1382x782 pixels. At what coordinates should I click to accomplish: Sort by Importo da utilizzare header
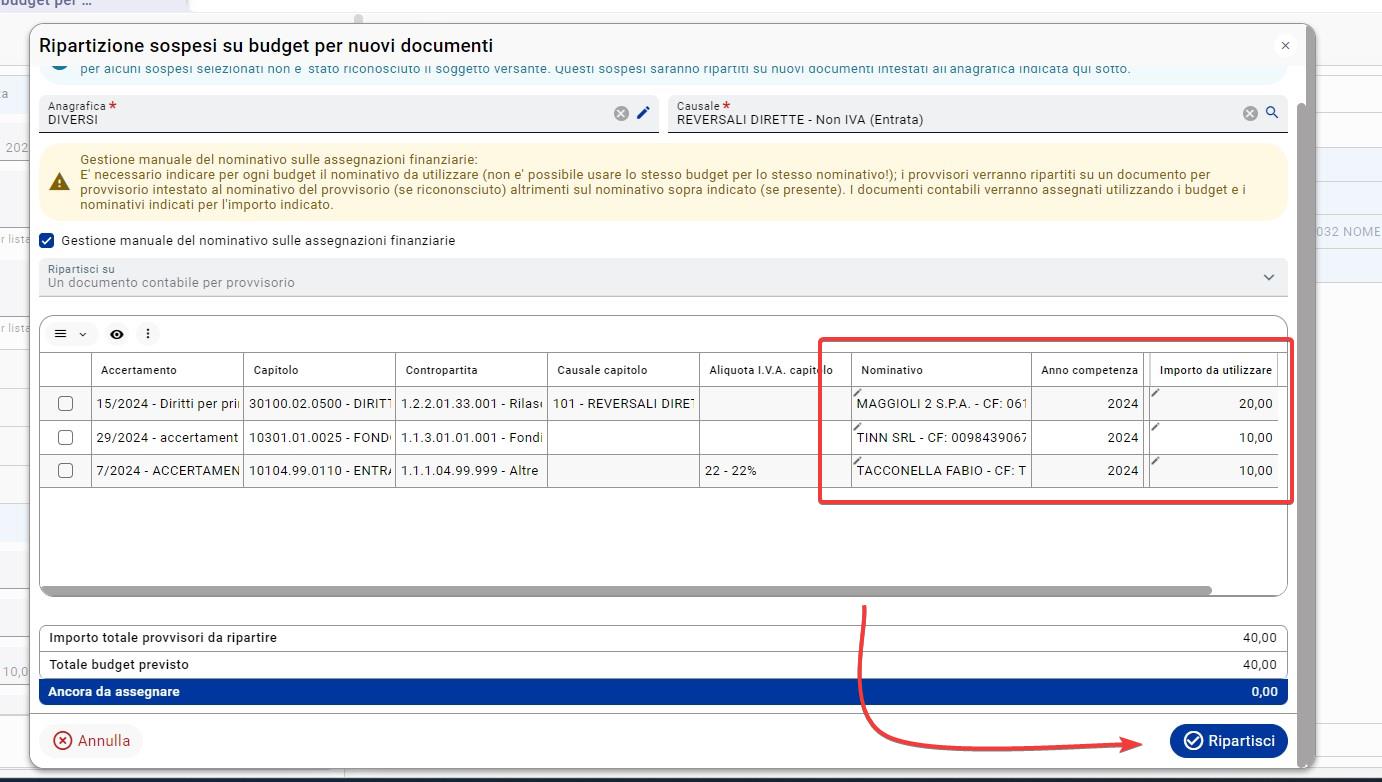click(1216, 370)
